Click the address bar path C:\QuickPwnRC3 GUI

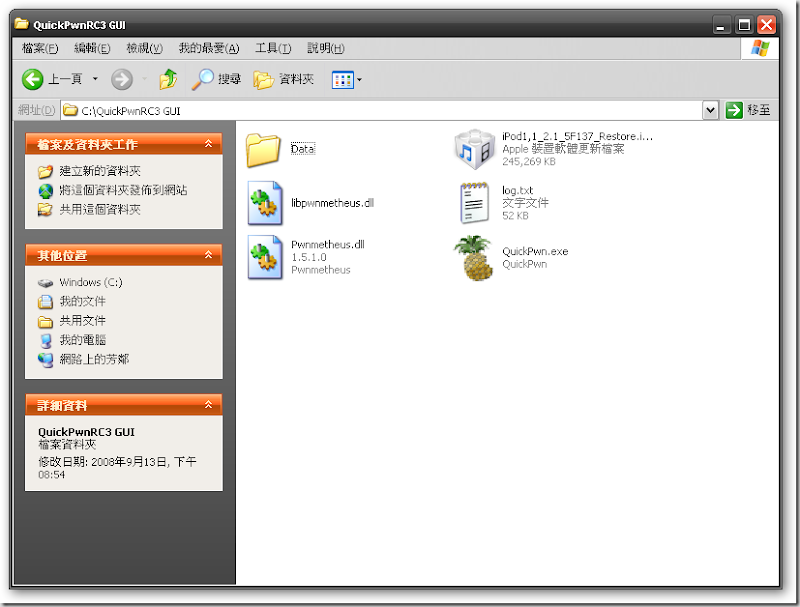point(131,111)
